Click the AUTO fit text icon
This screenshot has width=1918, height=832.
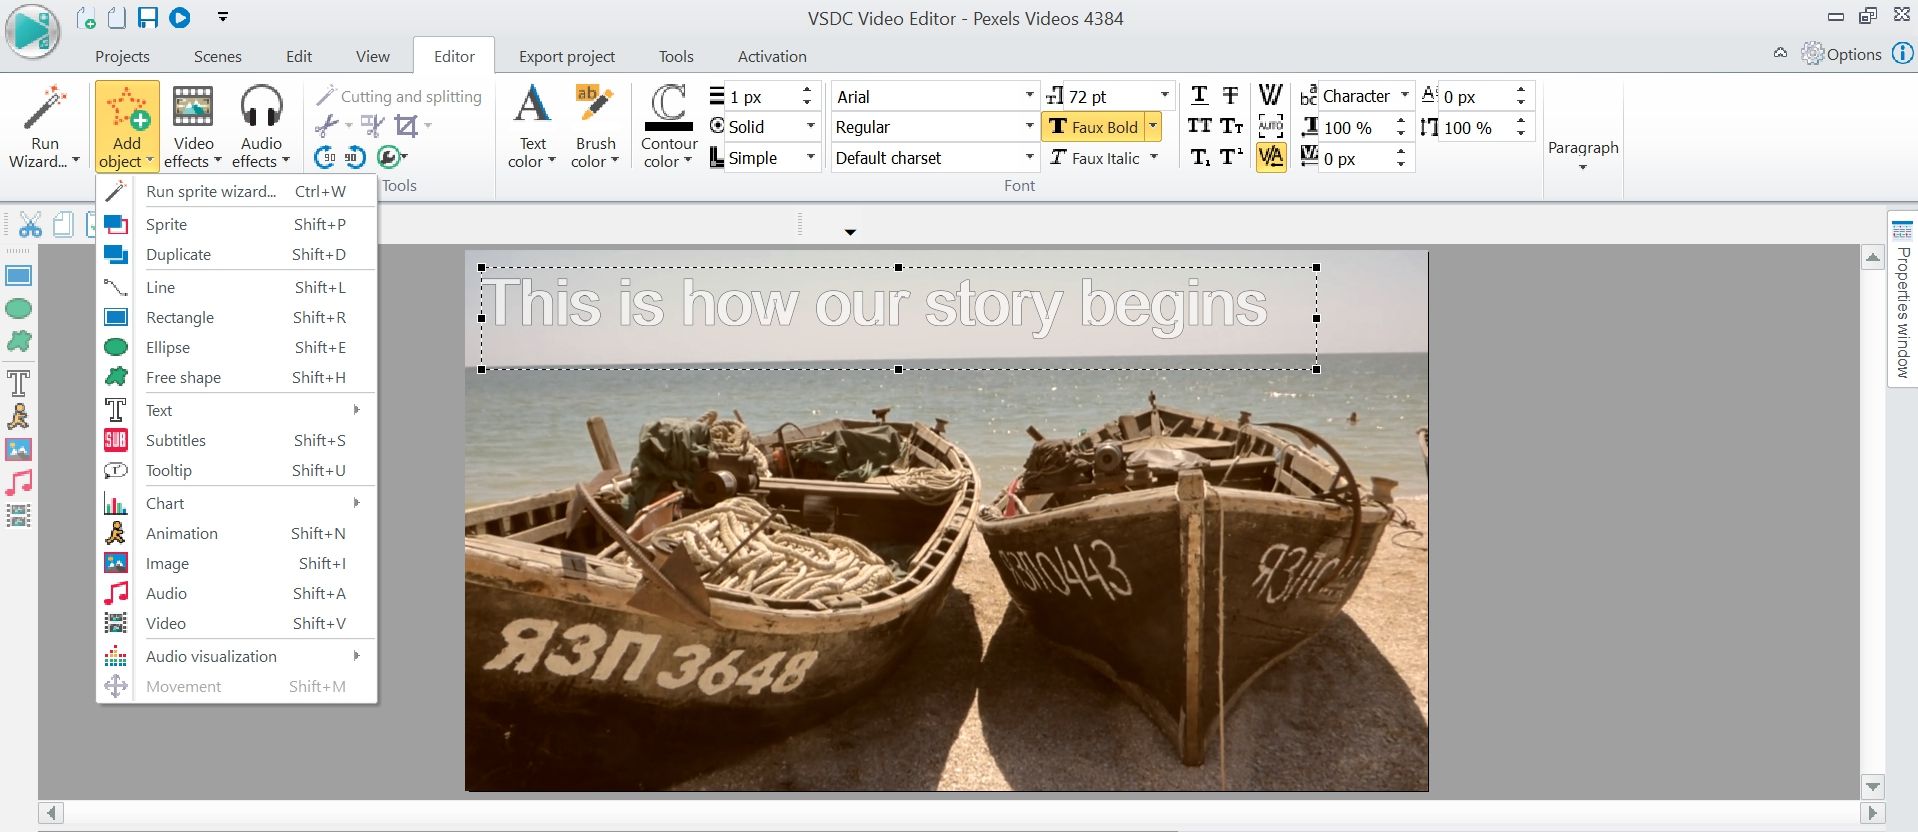pyautogui.click(x=1271, y=126)
